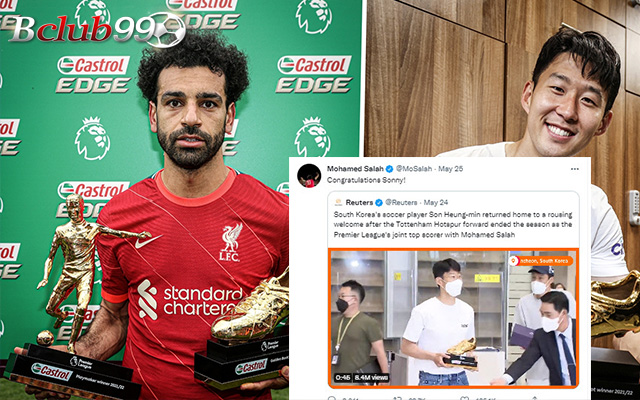Click the 0:46 video duration badge

pyautogui.click(x=342, y=378)
